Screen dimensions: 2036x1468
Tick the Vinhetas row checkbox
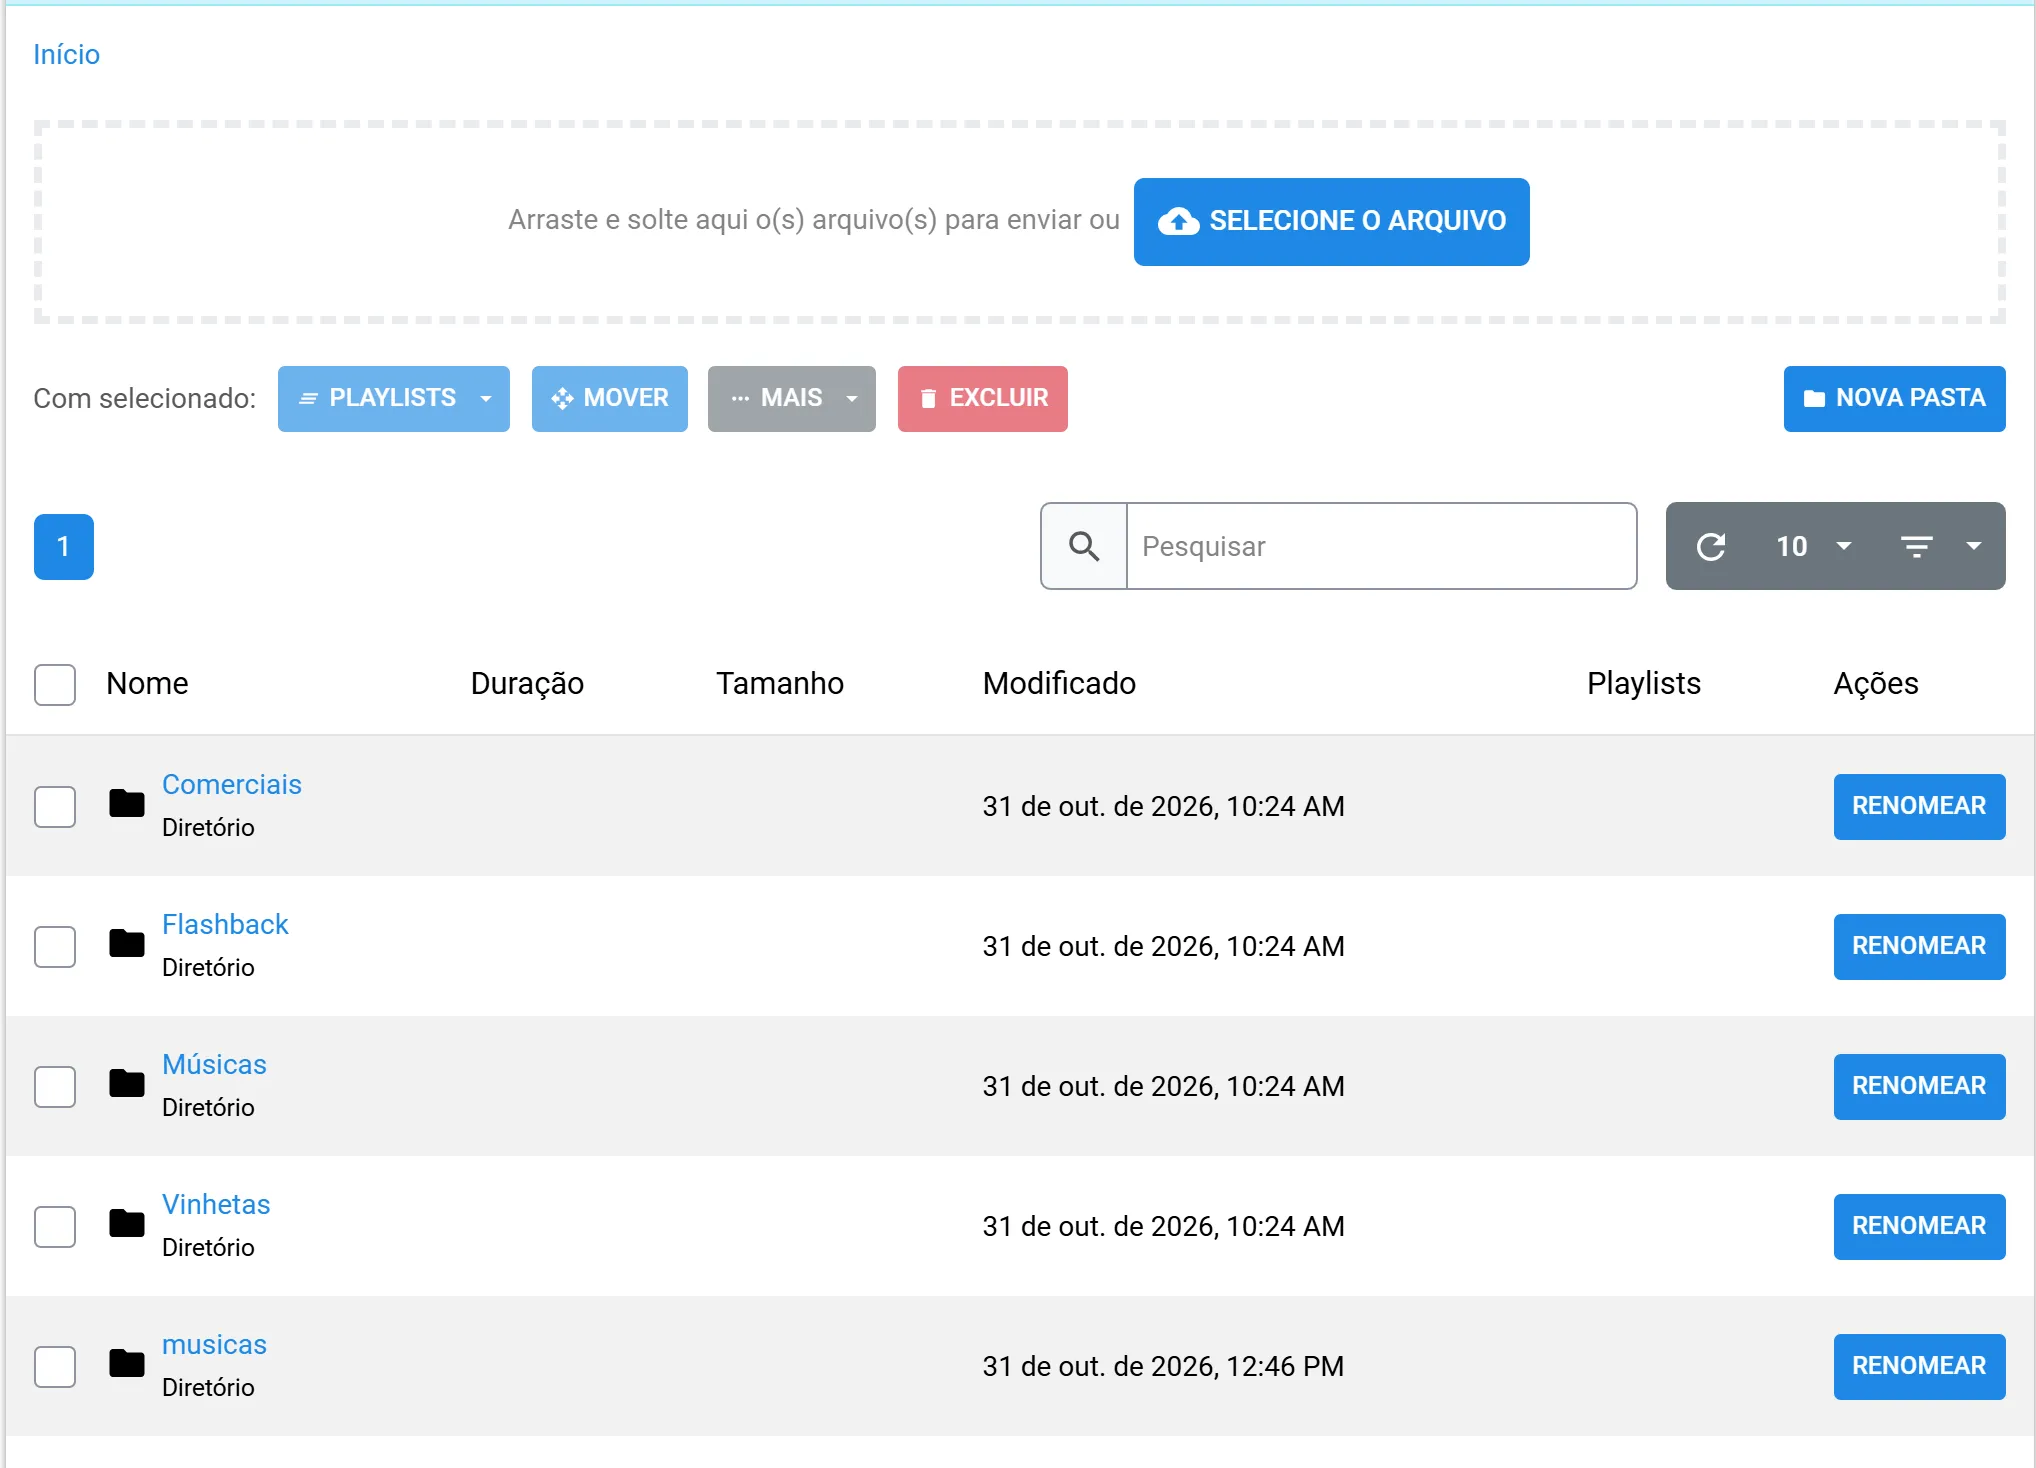(x=55, y=1227)
